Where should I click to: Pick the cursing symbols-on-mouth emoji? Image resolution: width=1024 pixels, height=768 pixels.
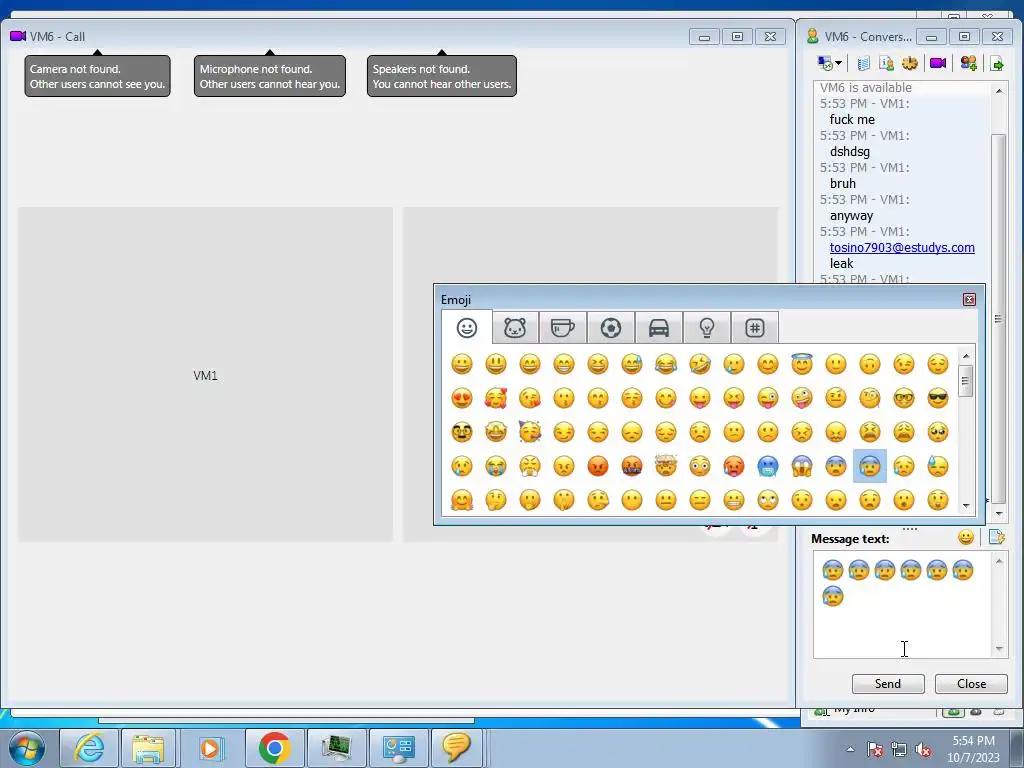pyautogui.click(x=632, y=466)
